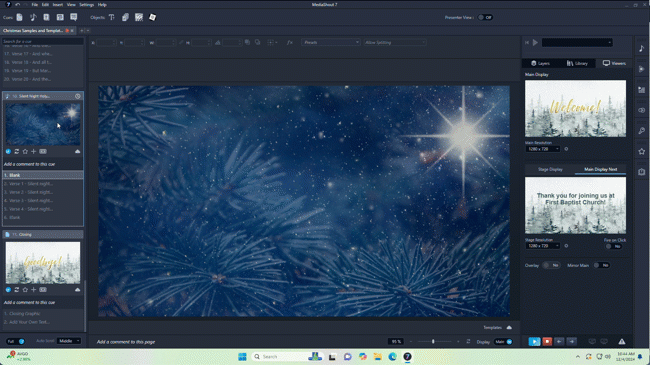Click the skip-to-start media button

[527, 42]
